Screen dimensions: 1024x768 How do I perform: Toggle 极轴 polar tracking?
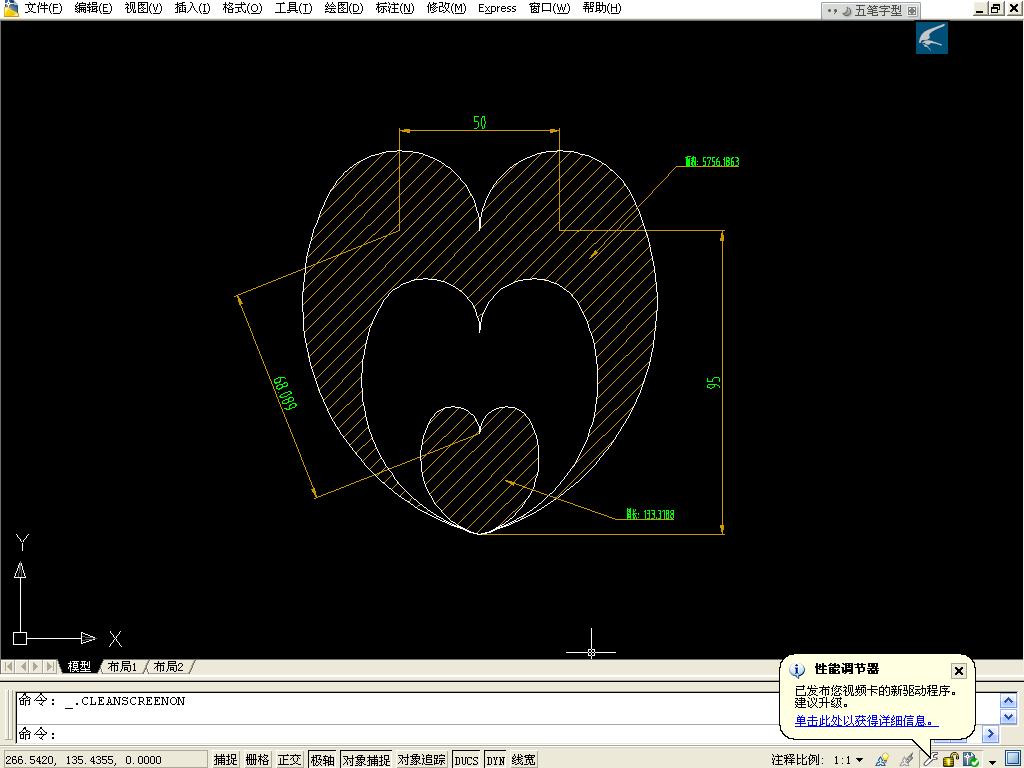(x=323, y=760)
